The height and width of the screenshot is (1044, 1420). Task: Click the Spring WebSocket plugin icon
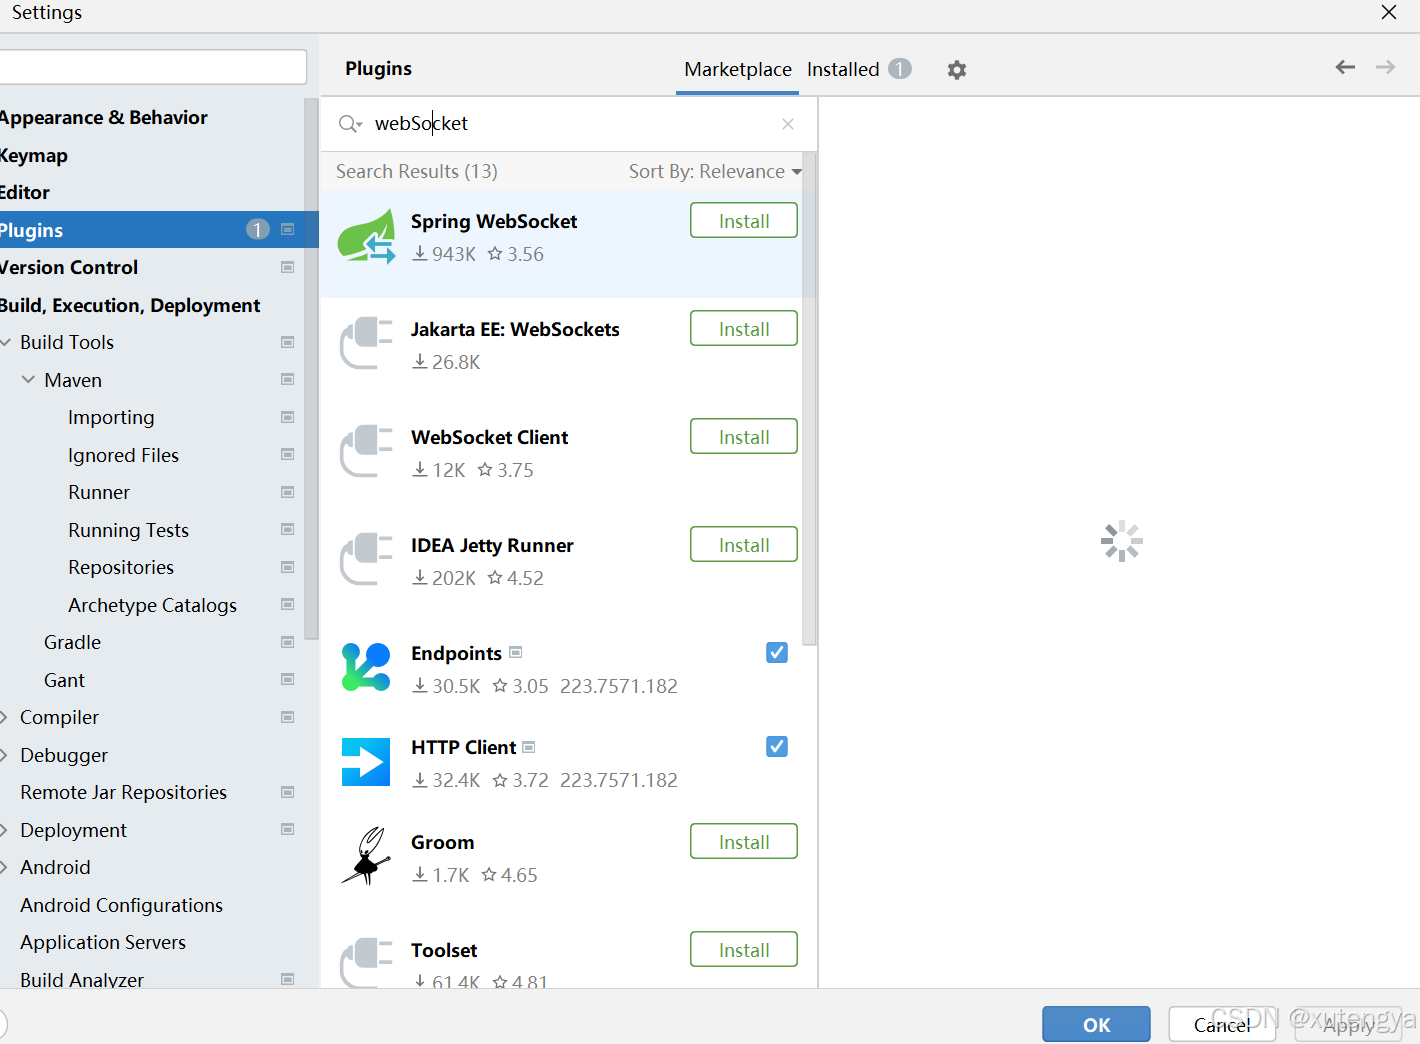[366, 236]
